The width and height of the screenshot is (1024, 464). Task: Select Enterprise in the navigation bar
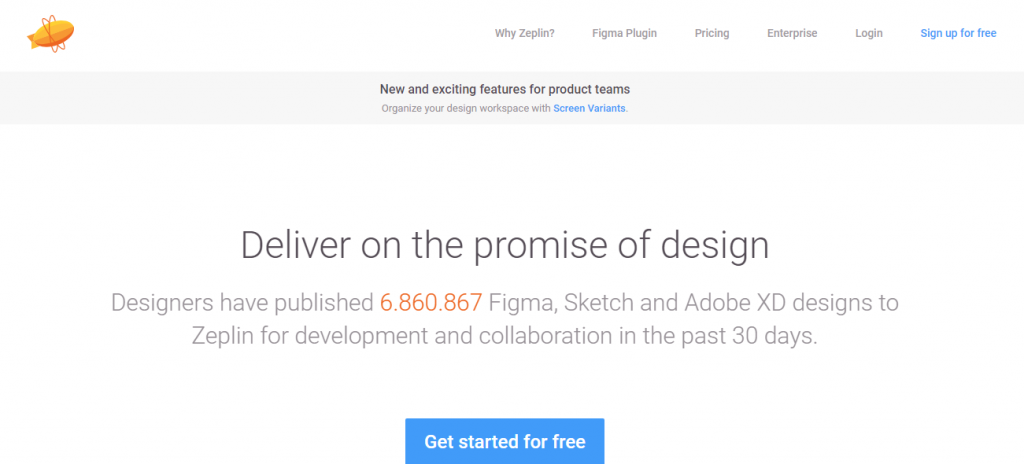(x=792, y=33)
